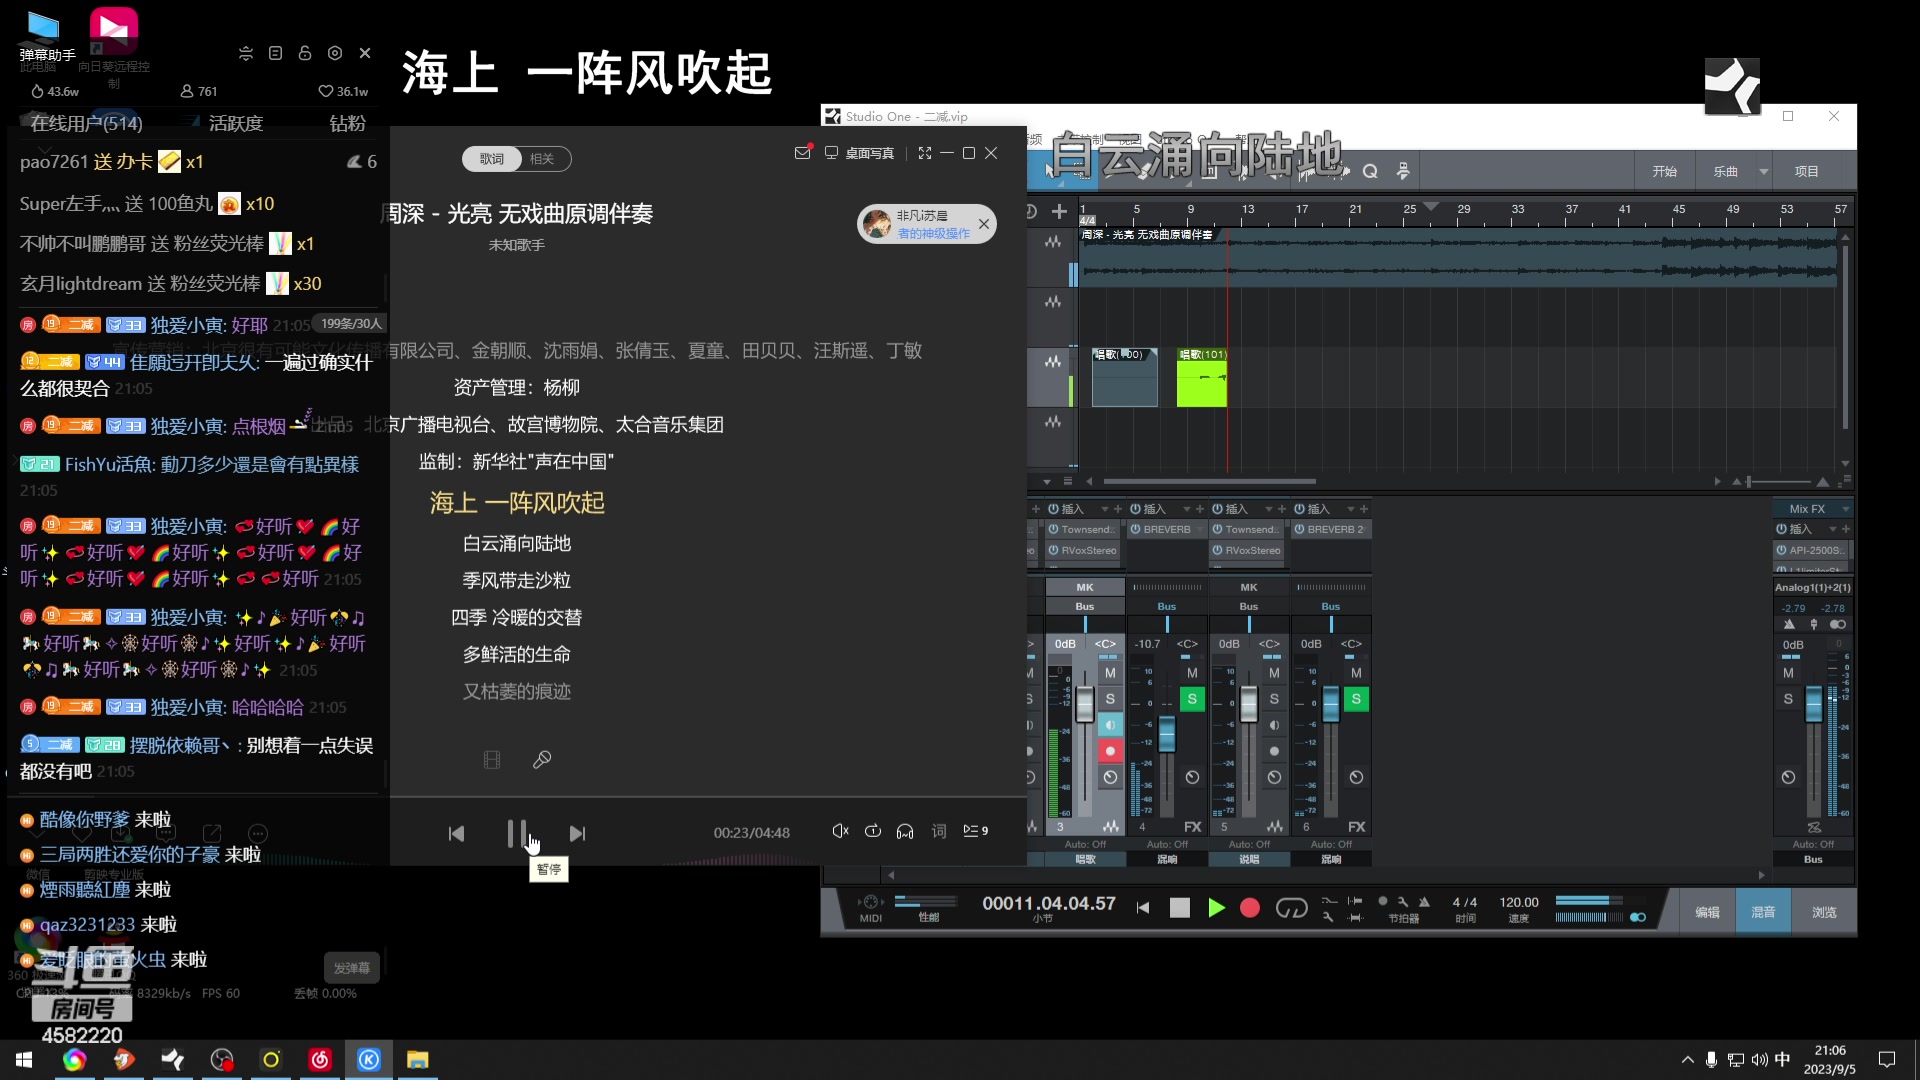Screen dimensions: 1920x1080
Task: Click the 4/4 time signature field
Action: click(1465, 902)
